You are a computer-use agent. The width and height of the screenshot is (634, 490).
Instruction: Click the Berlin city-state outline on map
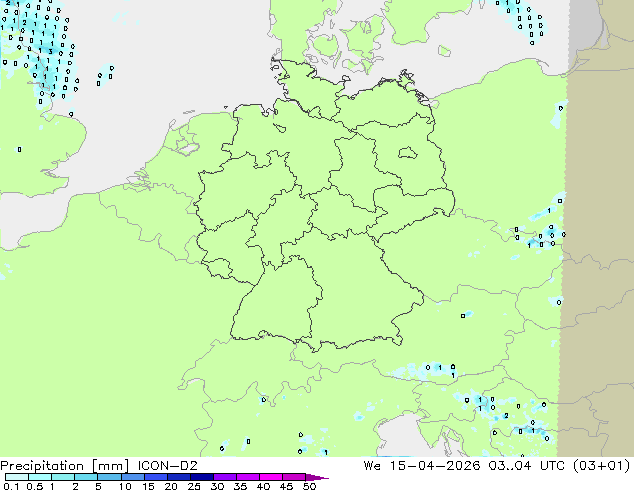click(x=407, y=152)
